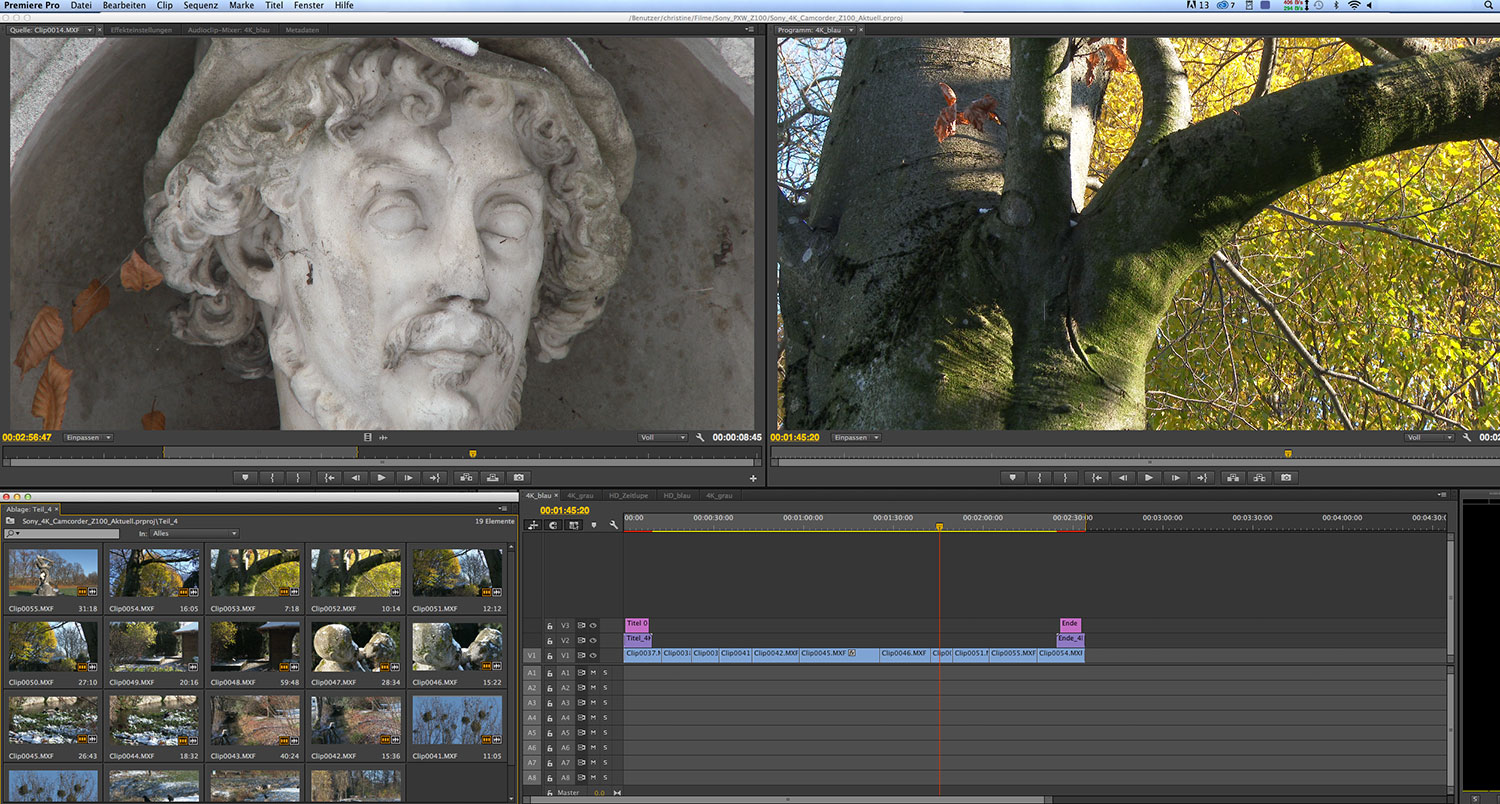Mute audio track A1
The height and width of the screenshot is (804, 1500).
click(593, 673)
